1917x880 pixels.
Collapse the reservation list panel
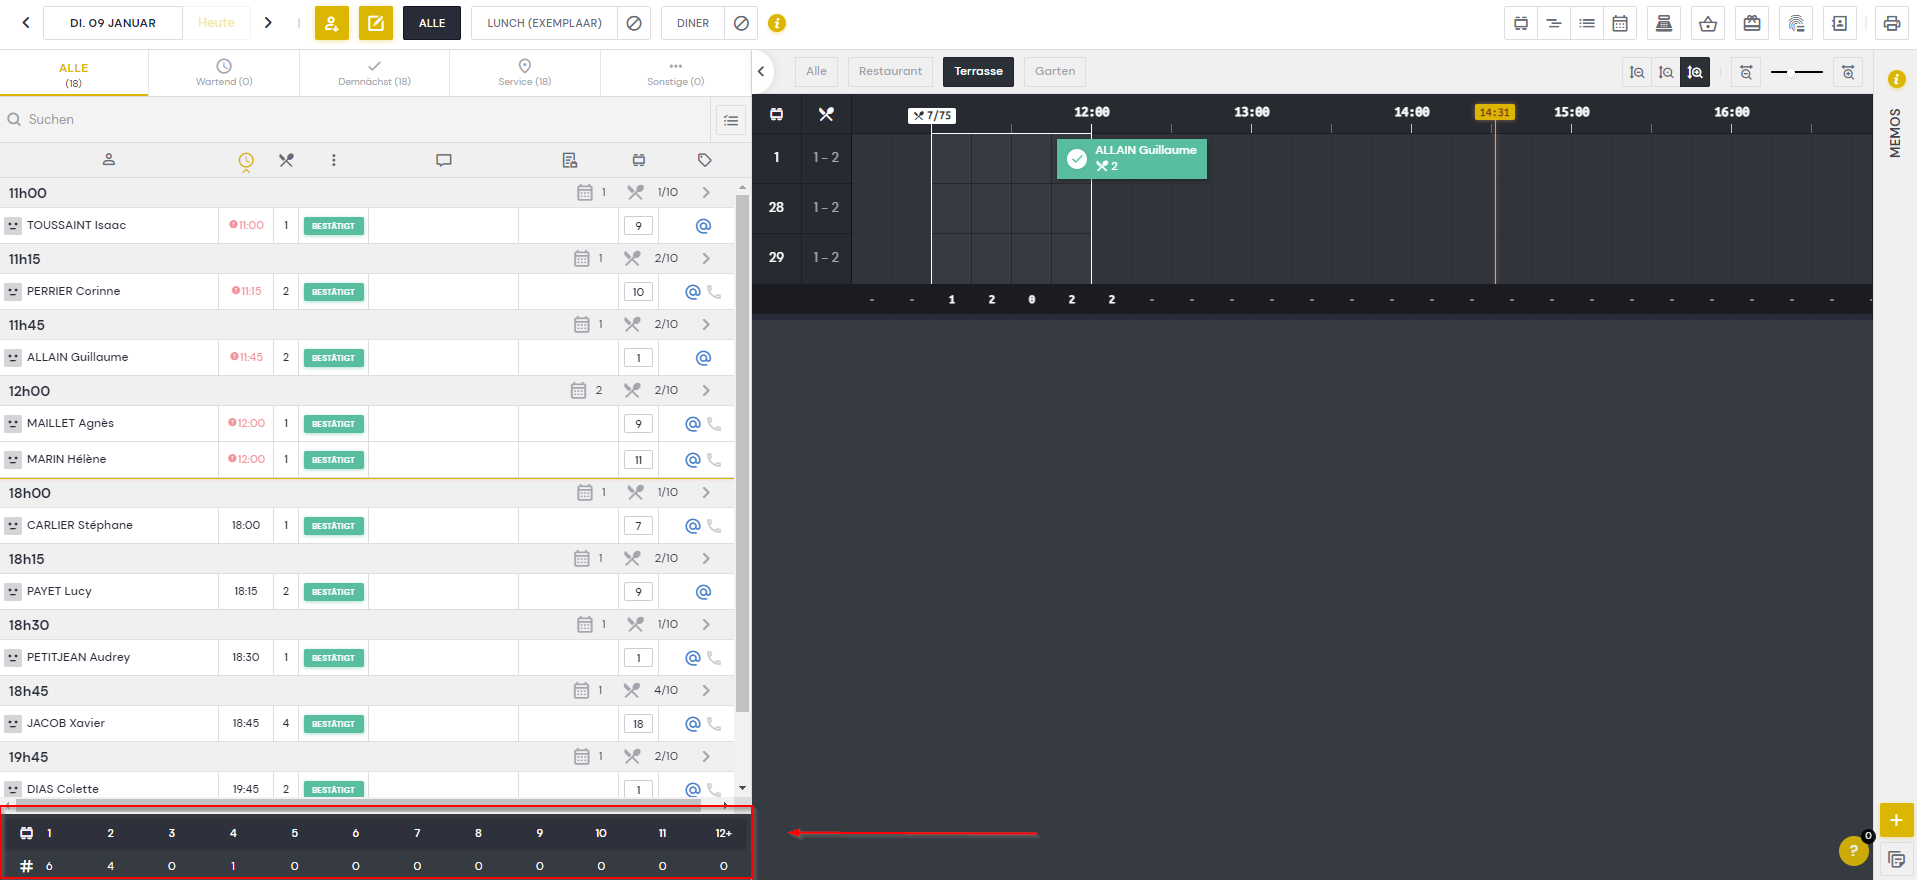click(761, 71)
